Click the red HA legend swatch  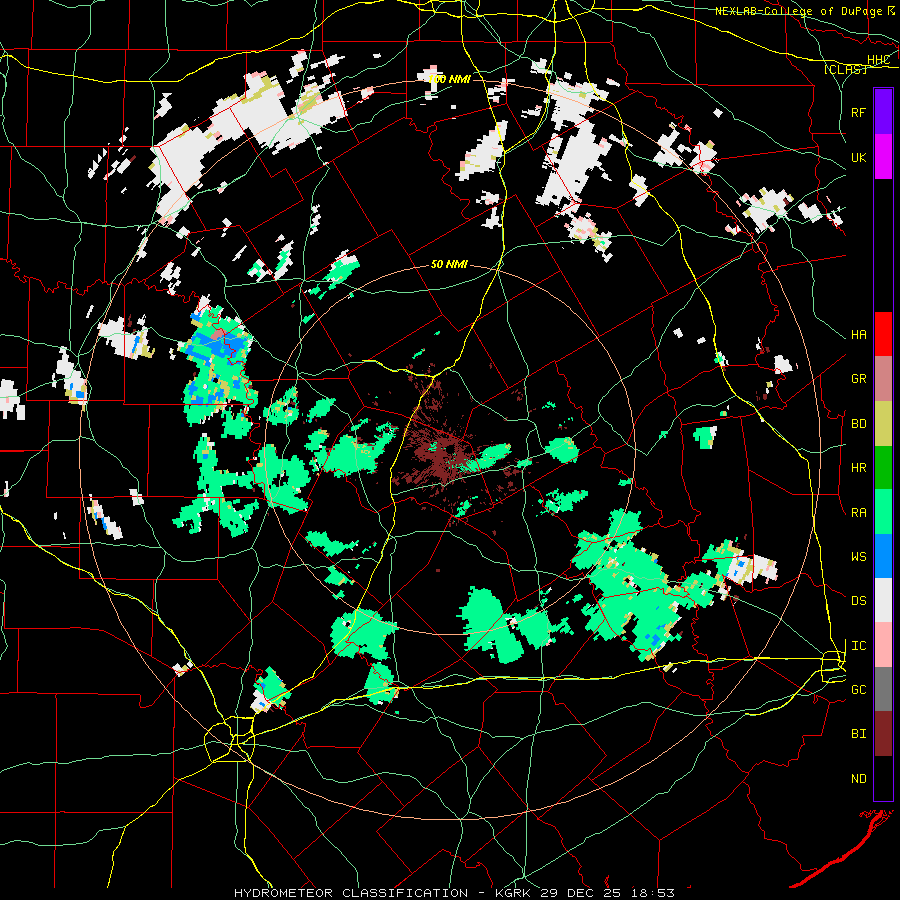883,334
